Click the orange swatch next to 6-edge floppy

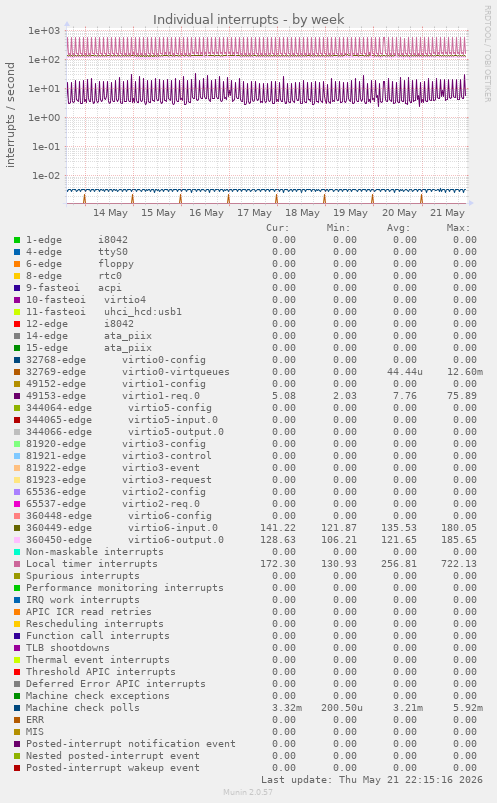point(17,264)
